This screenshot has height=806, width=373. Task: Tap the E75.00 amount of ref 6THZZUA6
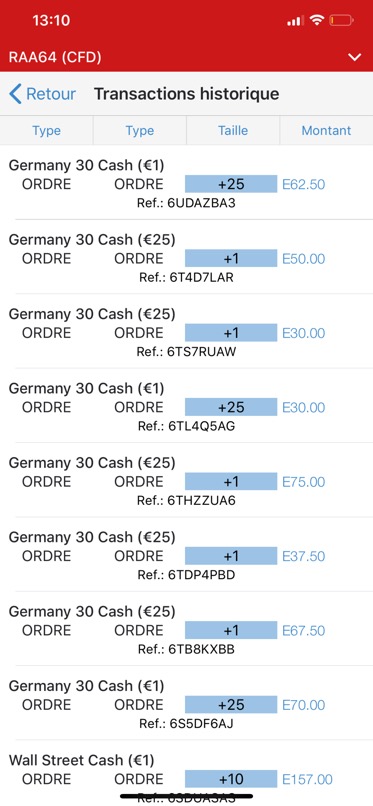(x=304, y=482)
